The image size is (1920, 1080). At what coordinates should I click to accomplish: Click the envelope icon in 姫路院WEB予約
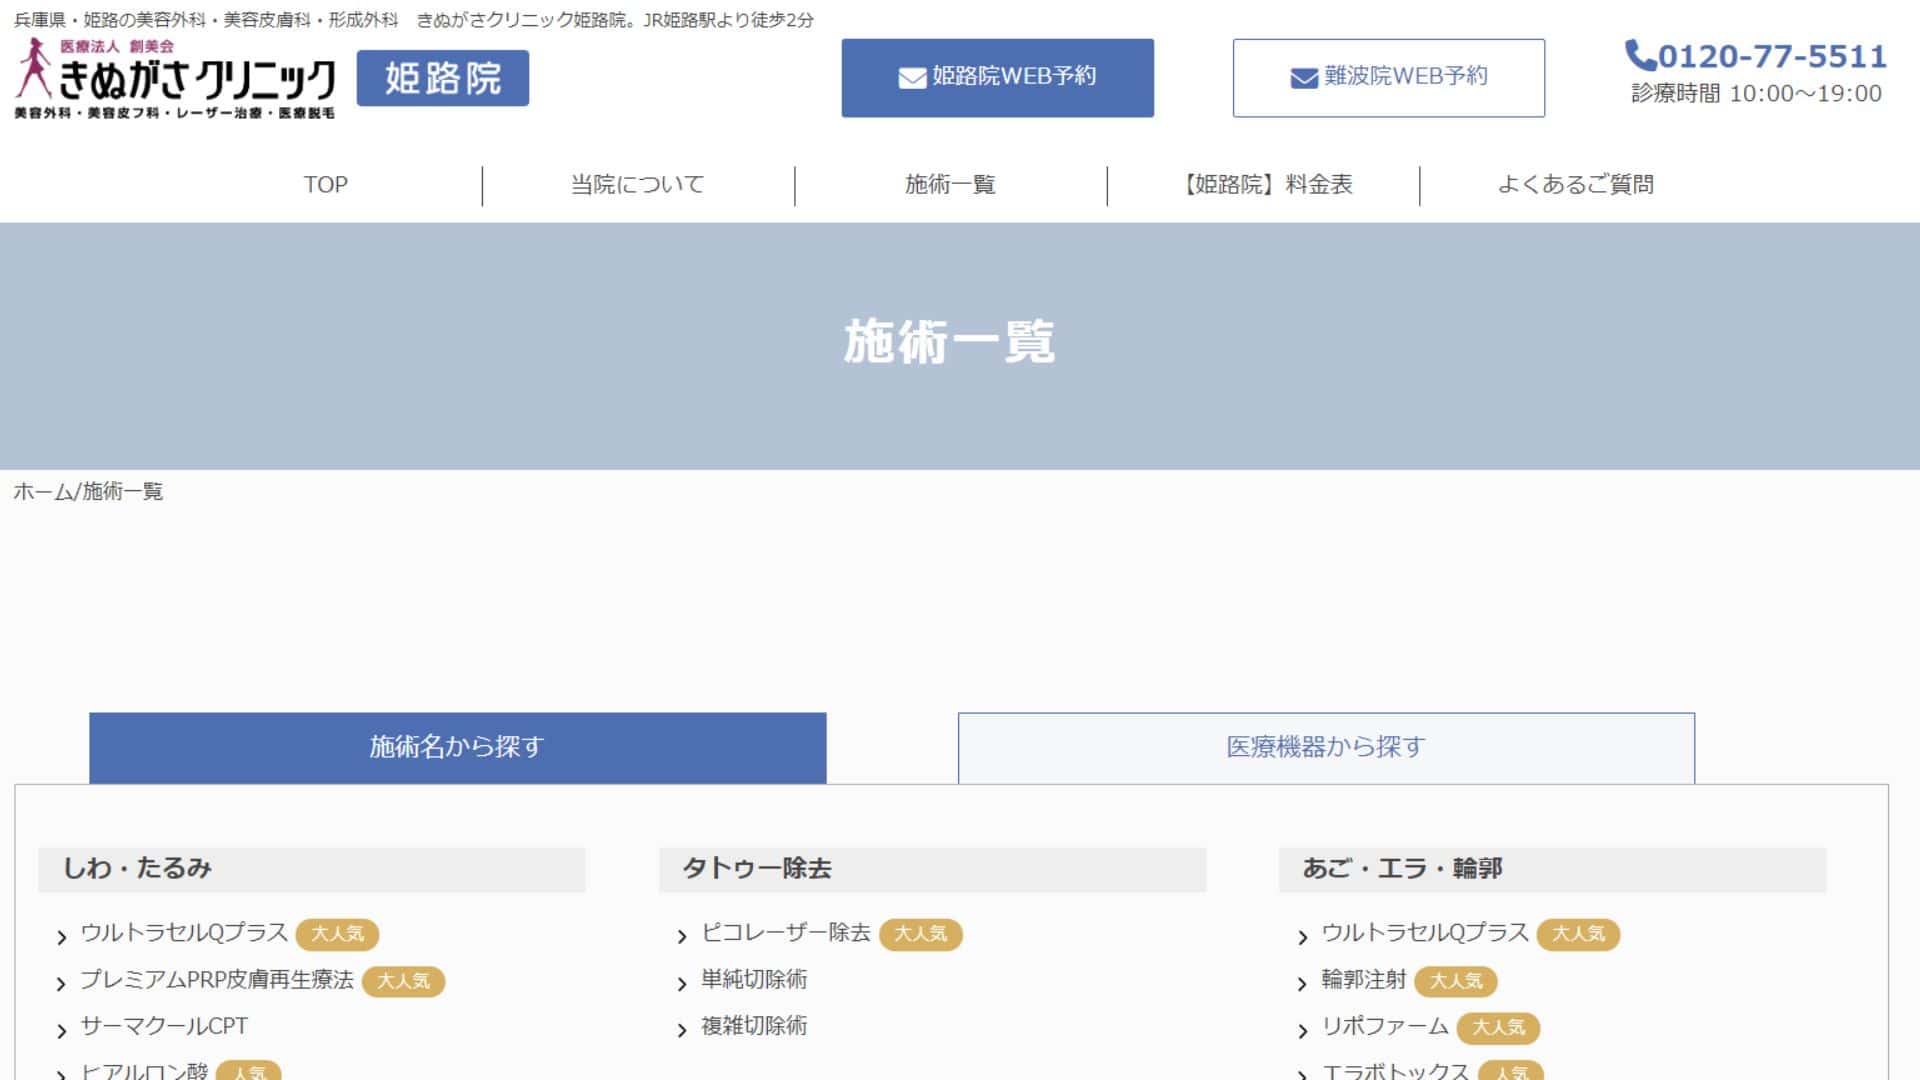[x=912, y=78]
